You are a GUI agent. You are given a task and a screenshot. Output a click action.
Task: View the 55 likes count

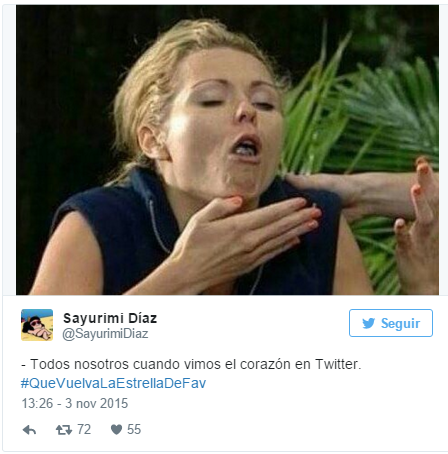[134, 430]
